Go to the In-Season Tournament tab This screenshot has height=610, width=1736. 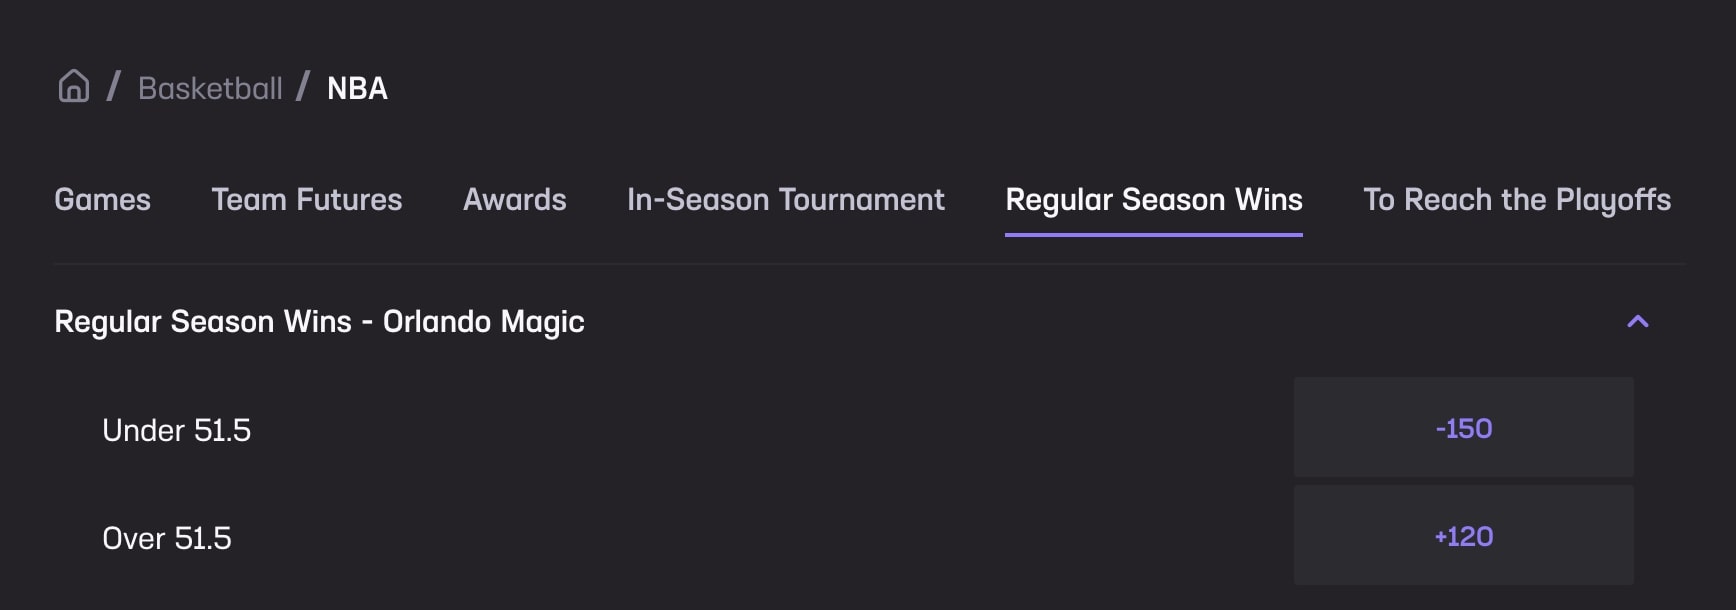pyautogui.click(x=785, y=200)
